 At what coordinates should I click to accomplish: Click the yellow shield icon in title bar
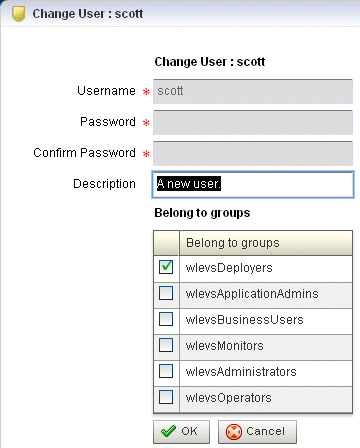(x=19, y=14)
